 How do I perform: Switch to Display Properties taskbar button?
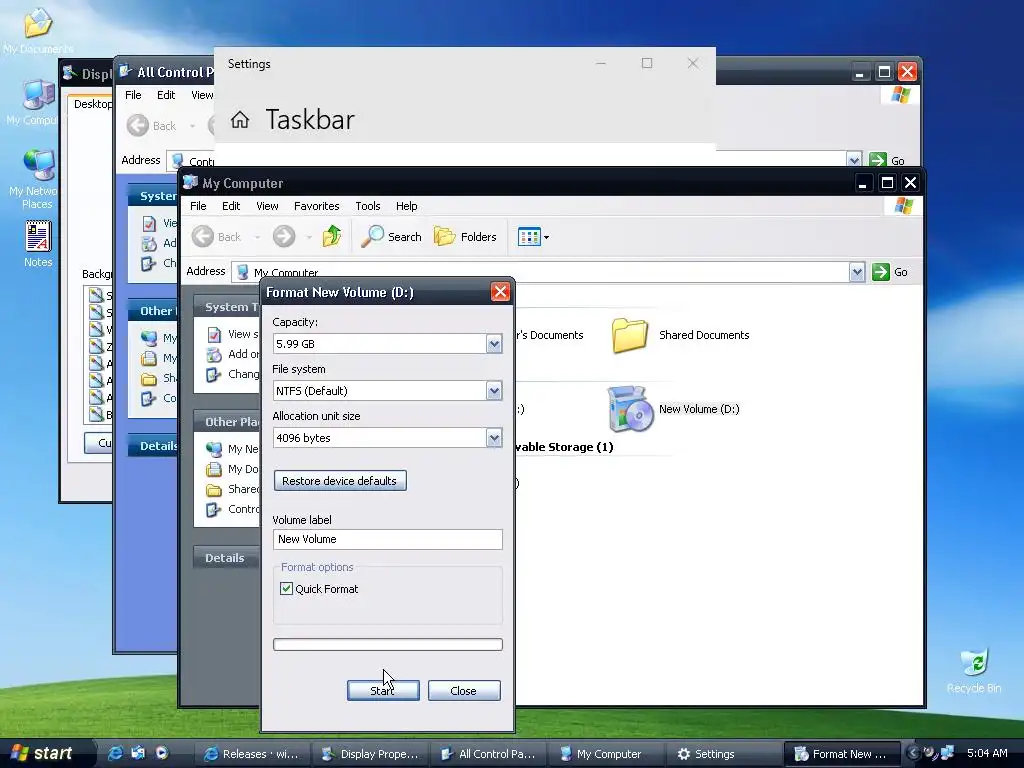[x=370, y=754]
